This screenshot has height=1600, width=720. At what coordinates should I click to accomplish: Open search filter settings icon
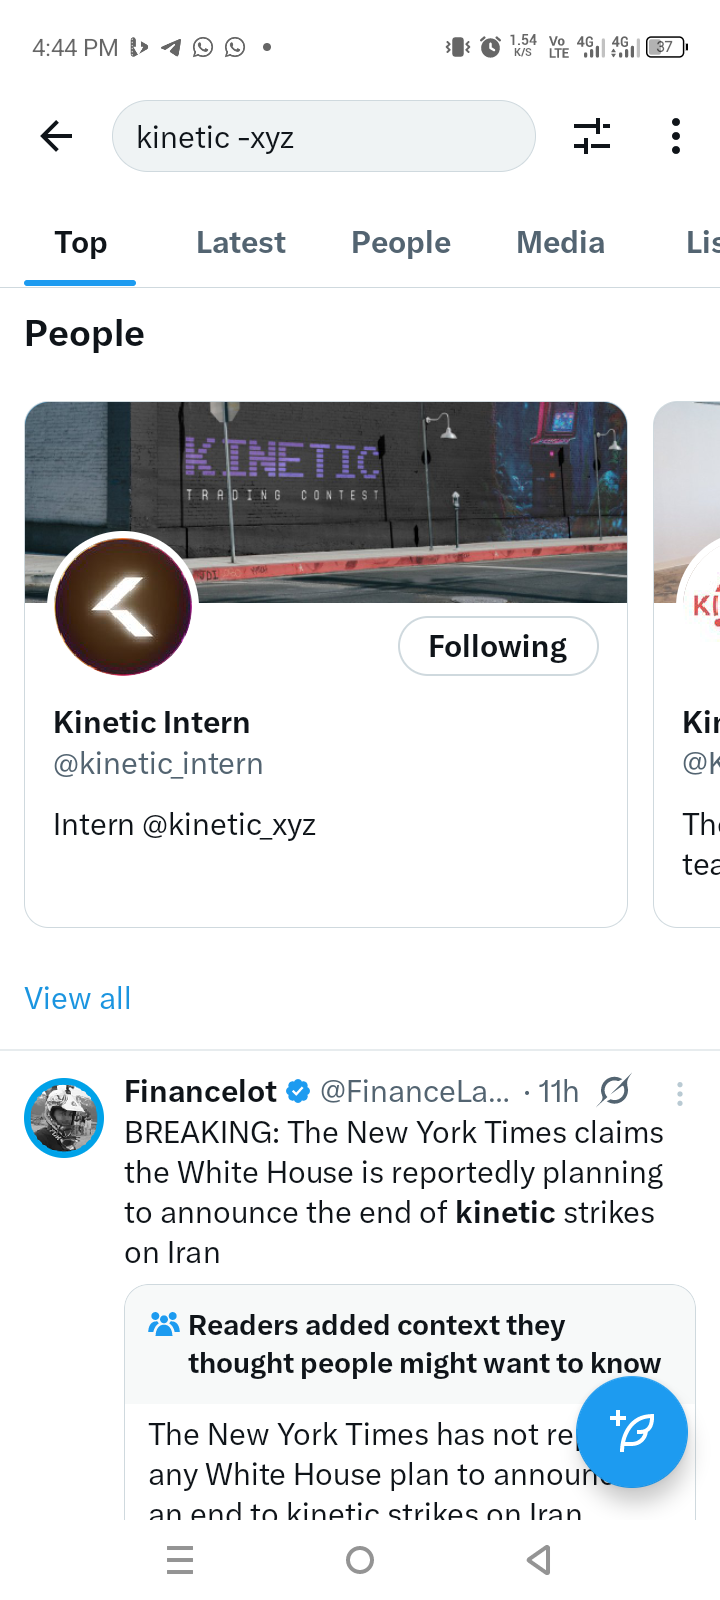click(x=592, y=136)
